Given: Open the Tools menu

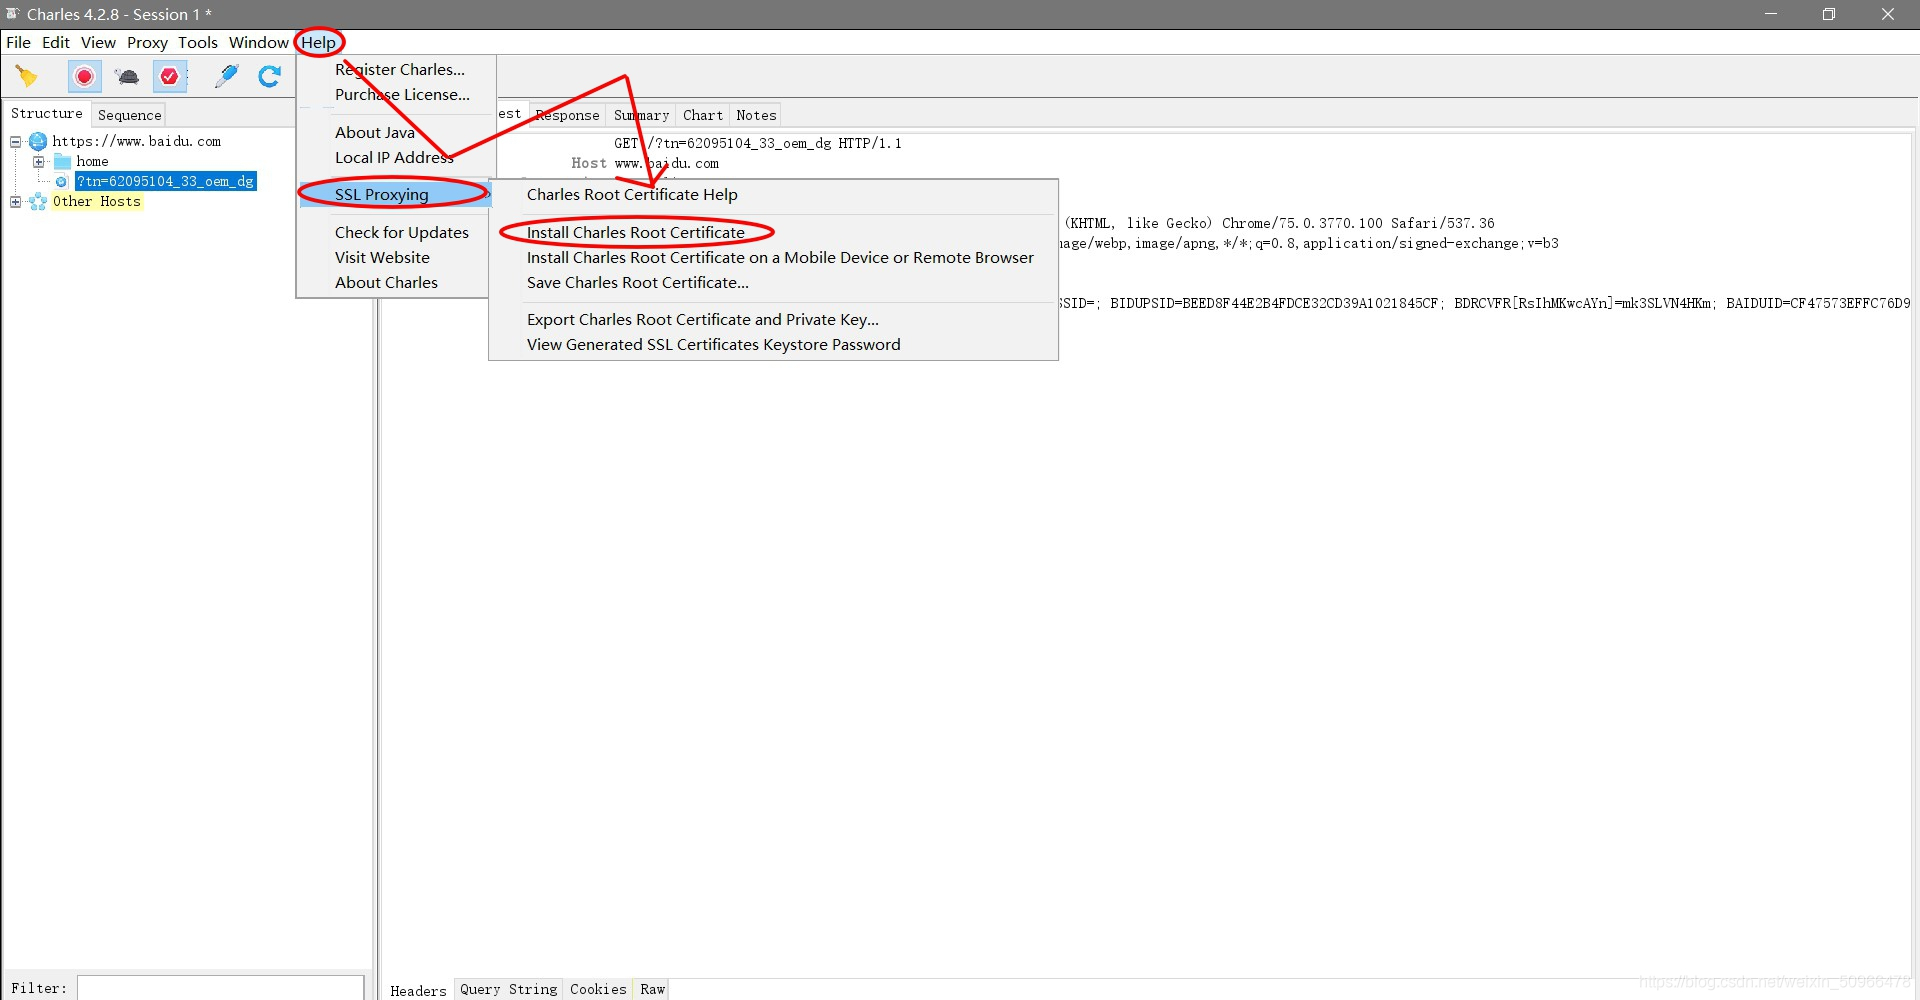Looking at the screenshot, I should (x=198, y=42).
